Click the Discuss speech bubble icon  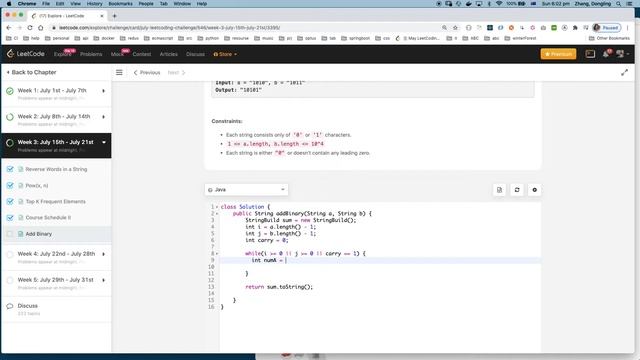tap(10, 306)
